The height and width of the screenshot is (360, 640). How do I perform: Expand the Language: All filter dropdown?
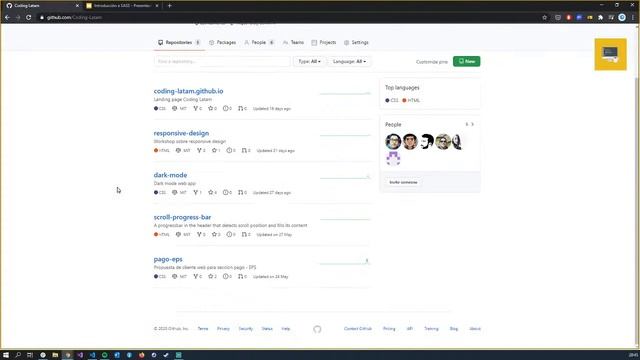pos(349,62)
